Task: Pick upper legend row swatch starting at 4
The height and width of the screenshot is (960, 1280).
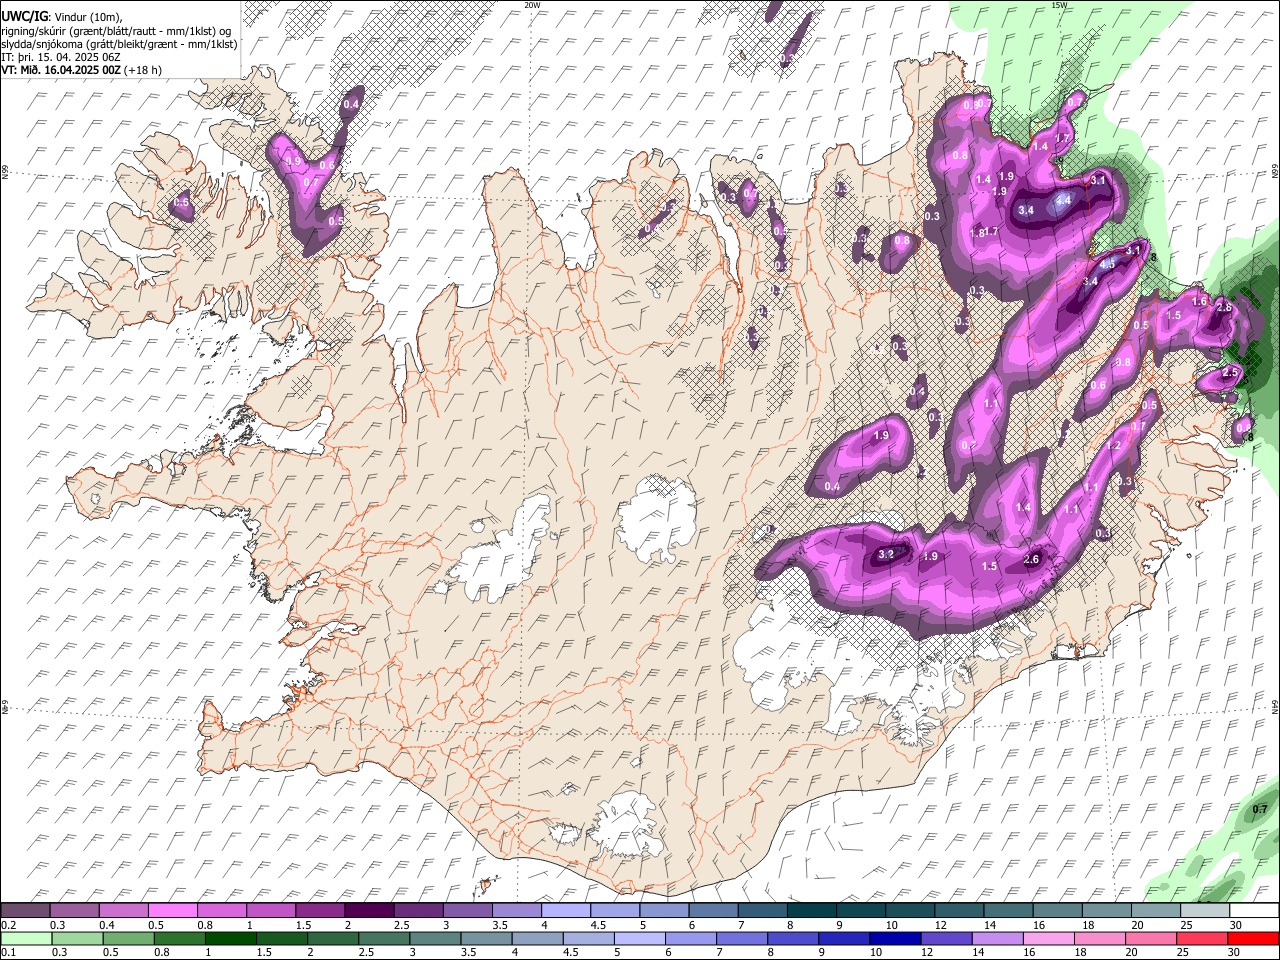Action: point(566,911)
